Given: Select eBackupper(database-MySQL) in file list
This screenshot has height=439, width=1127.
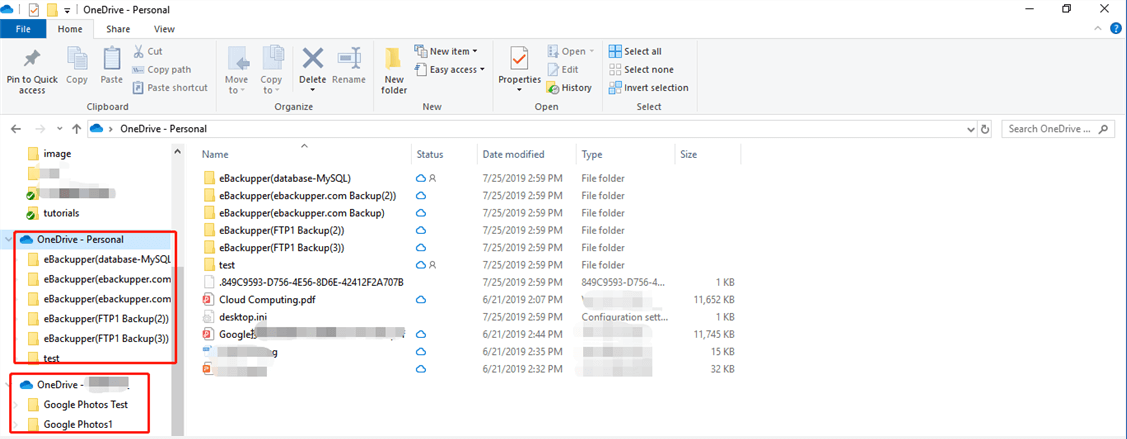Looking at the screenshot, I should click(284, 177).
